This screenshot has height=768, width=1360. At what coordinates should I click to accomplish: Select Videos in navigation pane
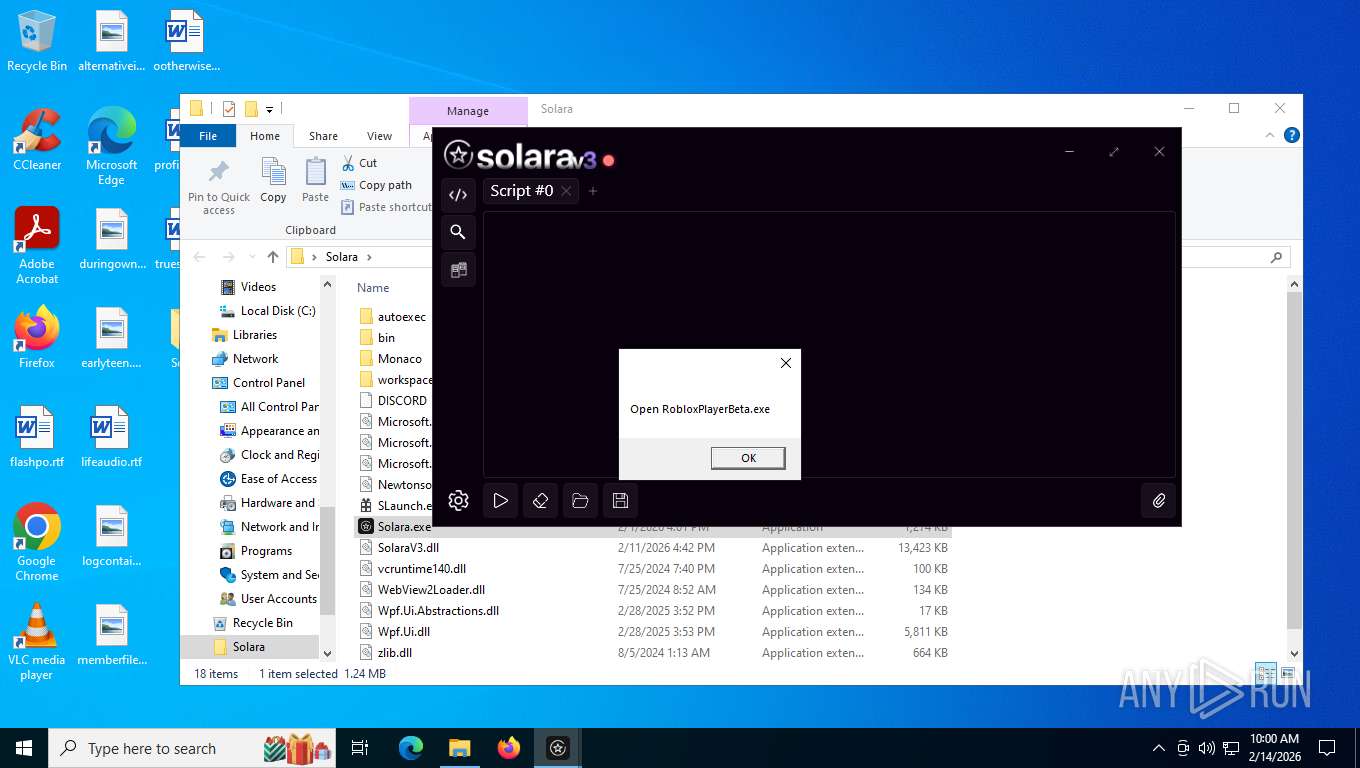(248, 287)
